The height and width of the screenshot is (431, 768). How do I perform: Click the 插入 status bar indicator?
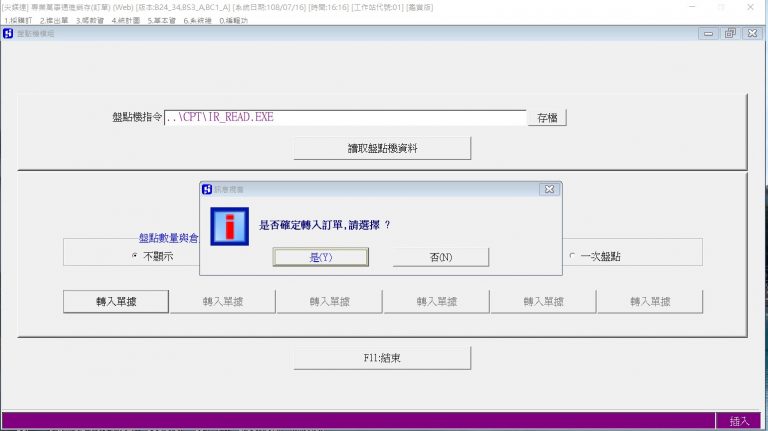pyautogui.click(x=739, y=421)
